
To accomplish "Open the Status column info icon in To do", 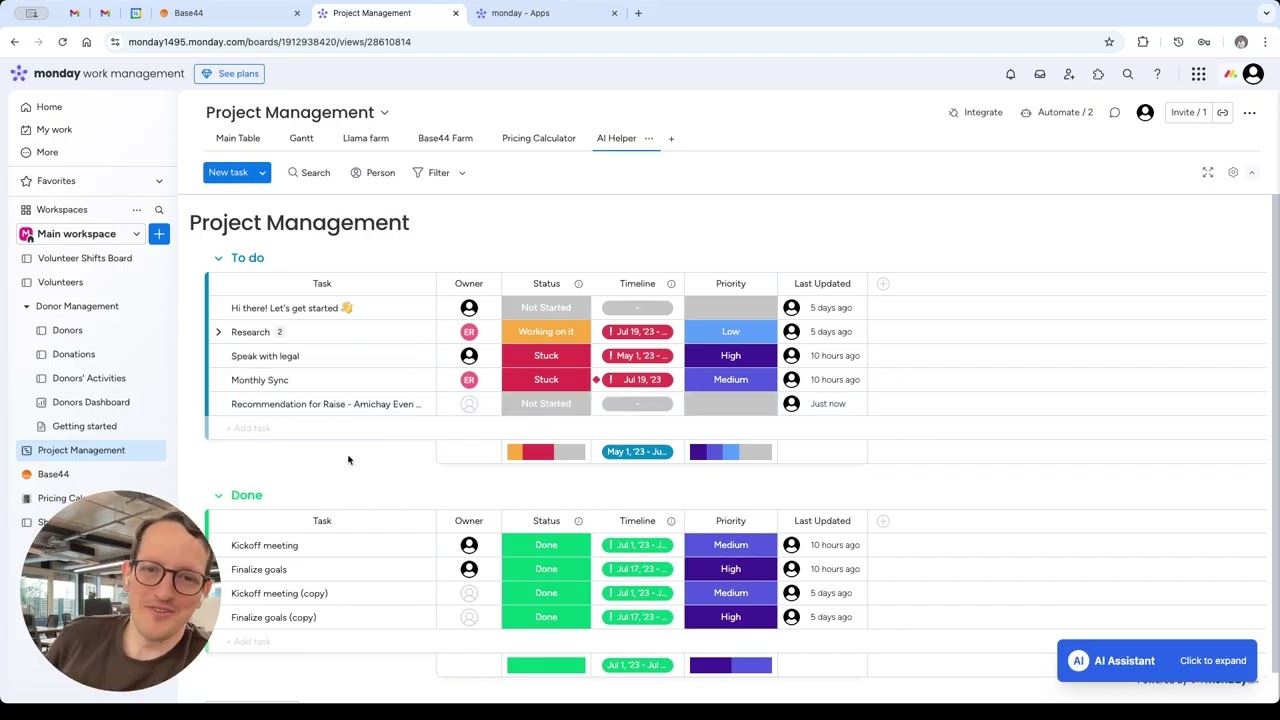I will click(x=578, y=284).
